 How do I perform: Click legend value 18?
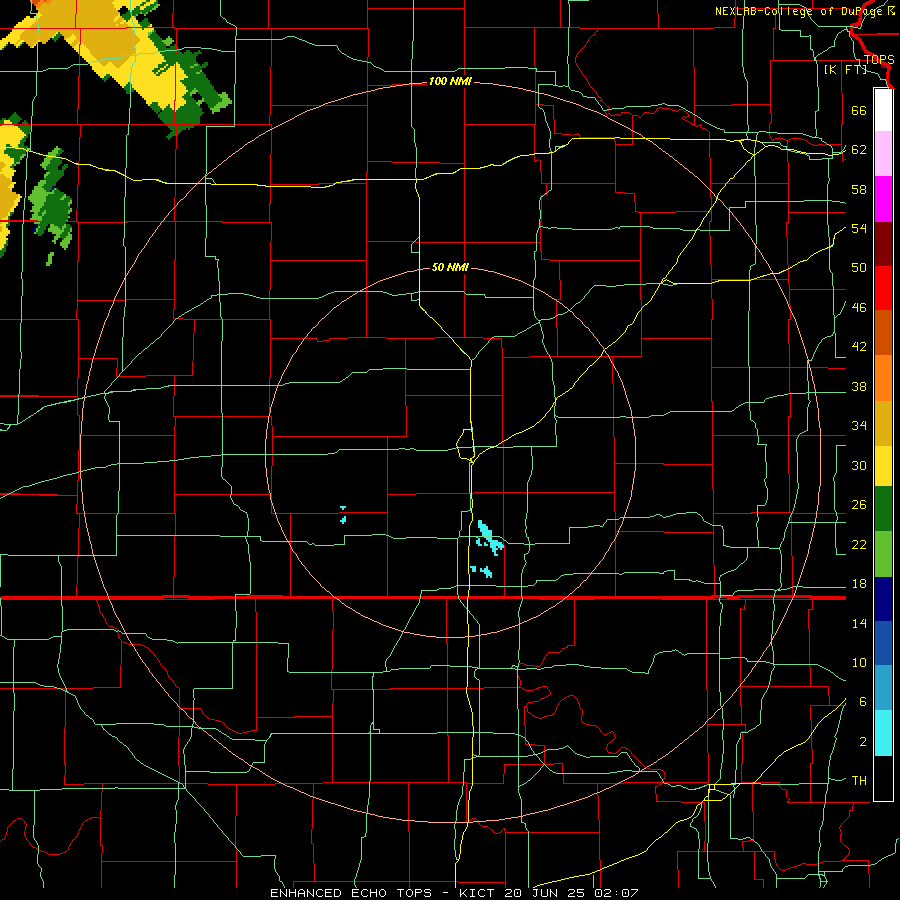pyautogui.click(x=859, y=584)
